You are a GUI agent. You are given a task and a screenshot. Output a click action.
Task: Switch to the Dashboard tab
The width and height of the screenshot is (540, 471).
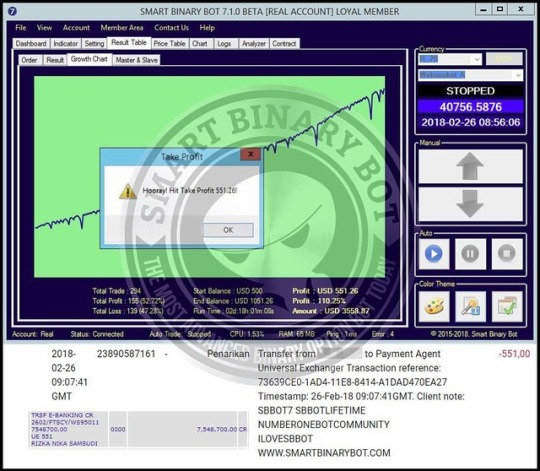click(x=31, y=44)
